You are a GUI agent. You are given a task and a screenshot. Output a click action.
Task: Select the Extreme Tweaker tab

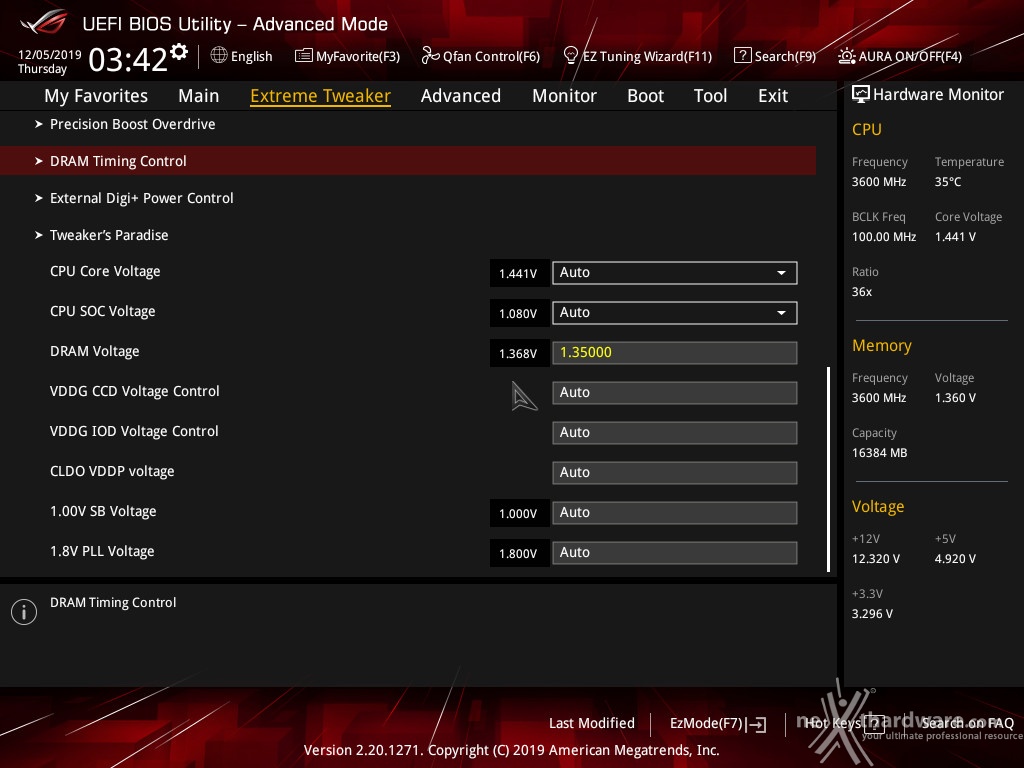[320, 95]
